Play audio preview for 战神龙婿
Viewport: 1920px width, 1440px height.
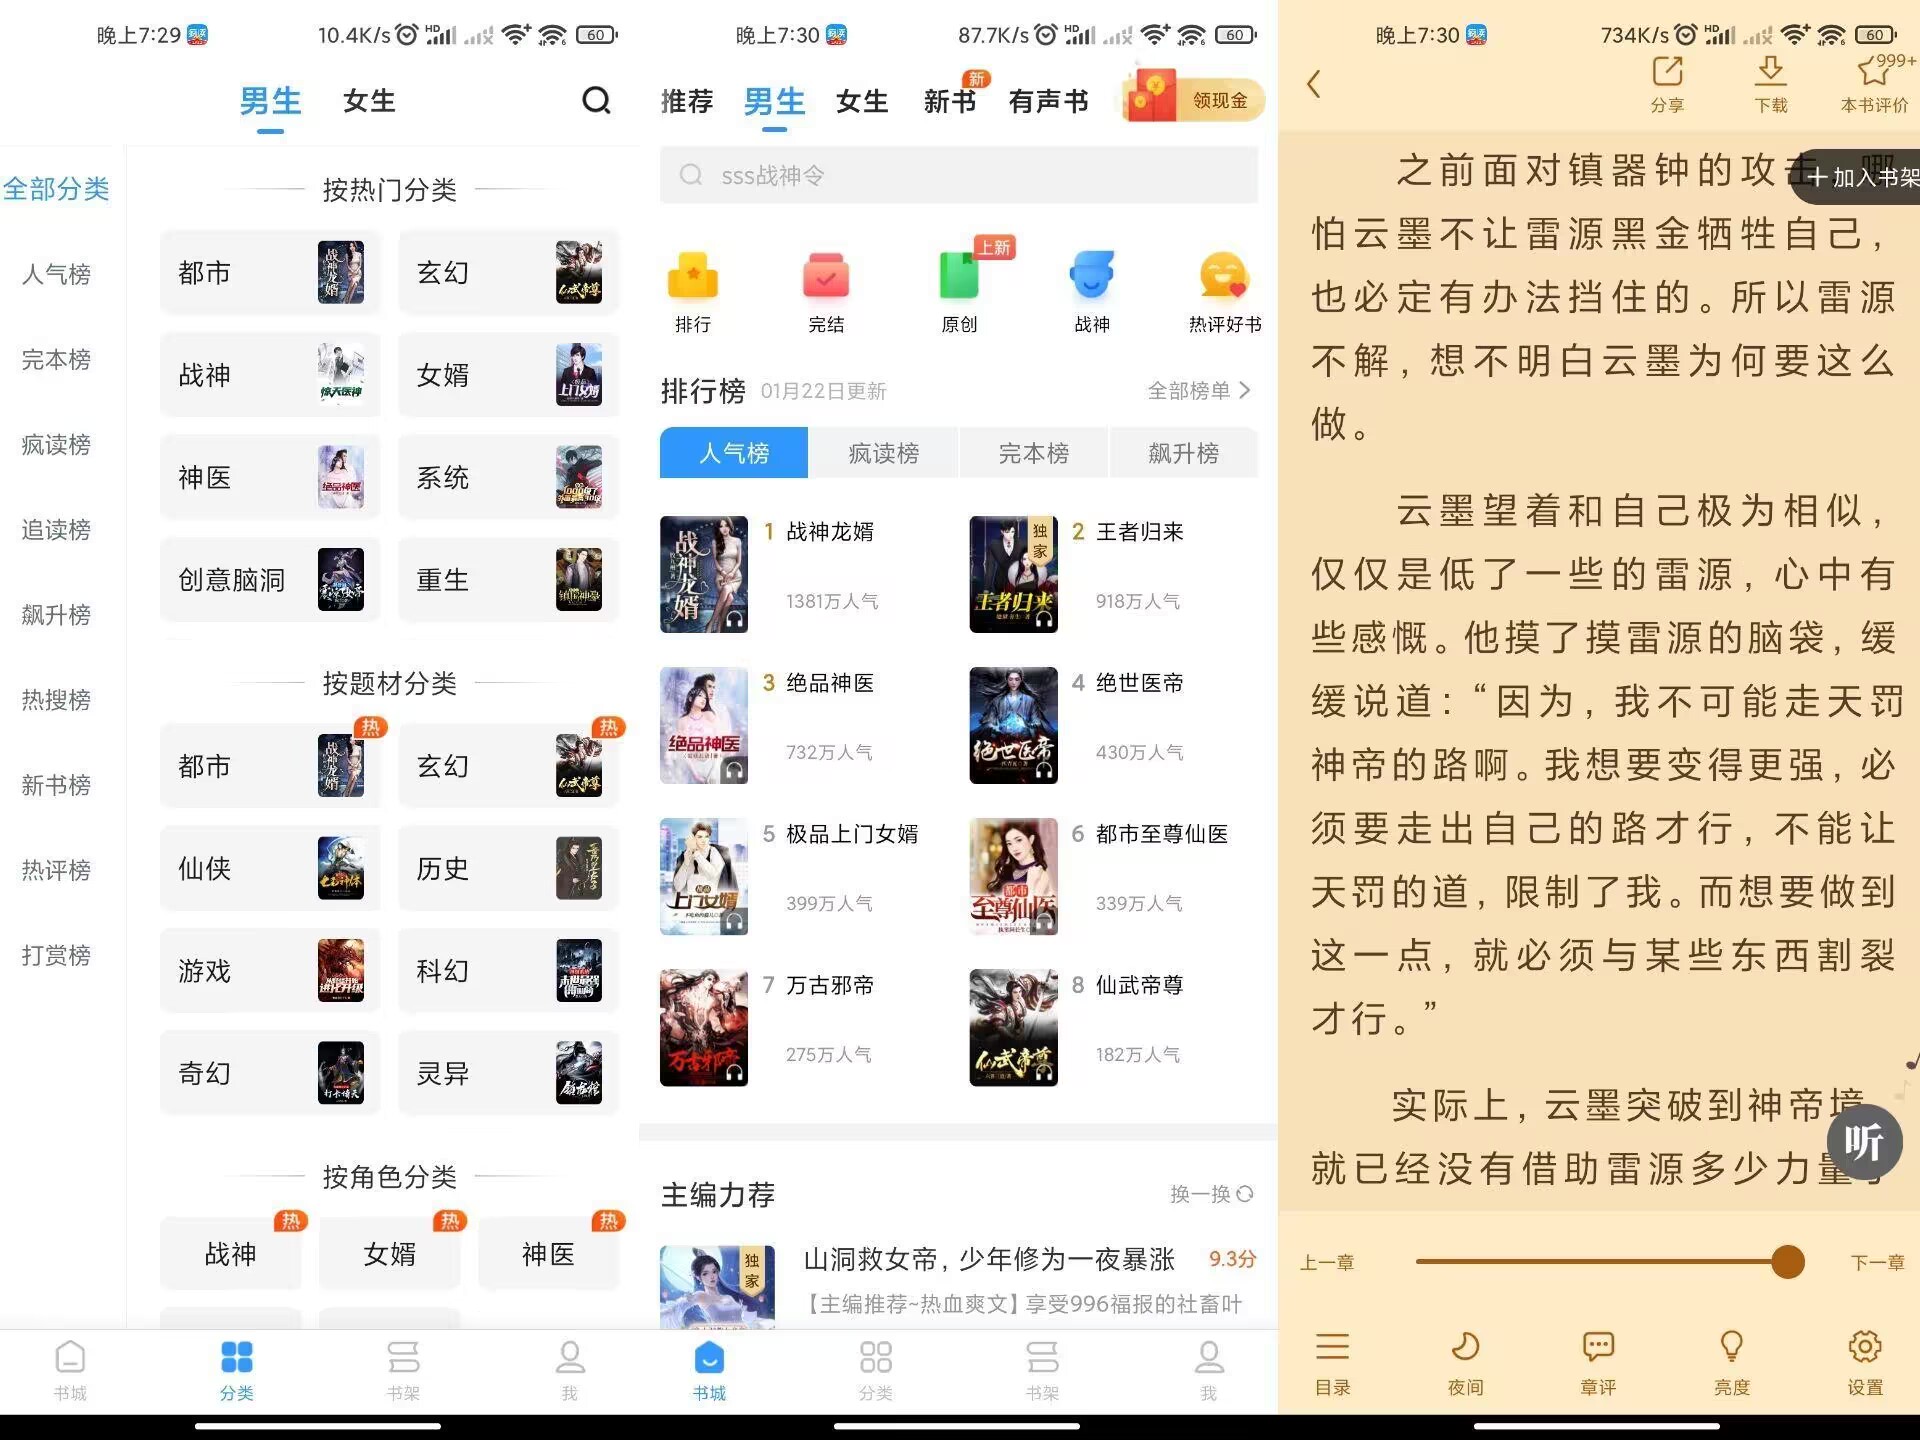coord(735,618)
